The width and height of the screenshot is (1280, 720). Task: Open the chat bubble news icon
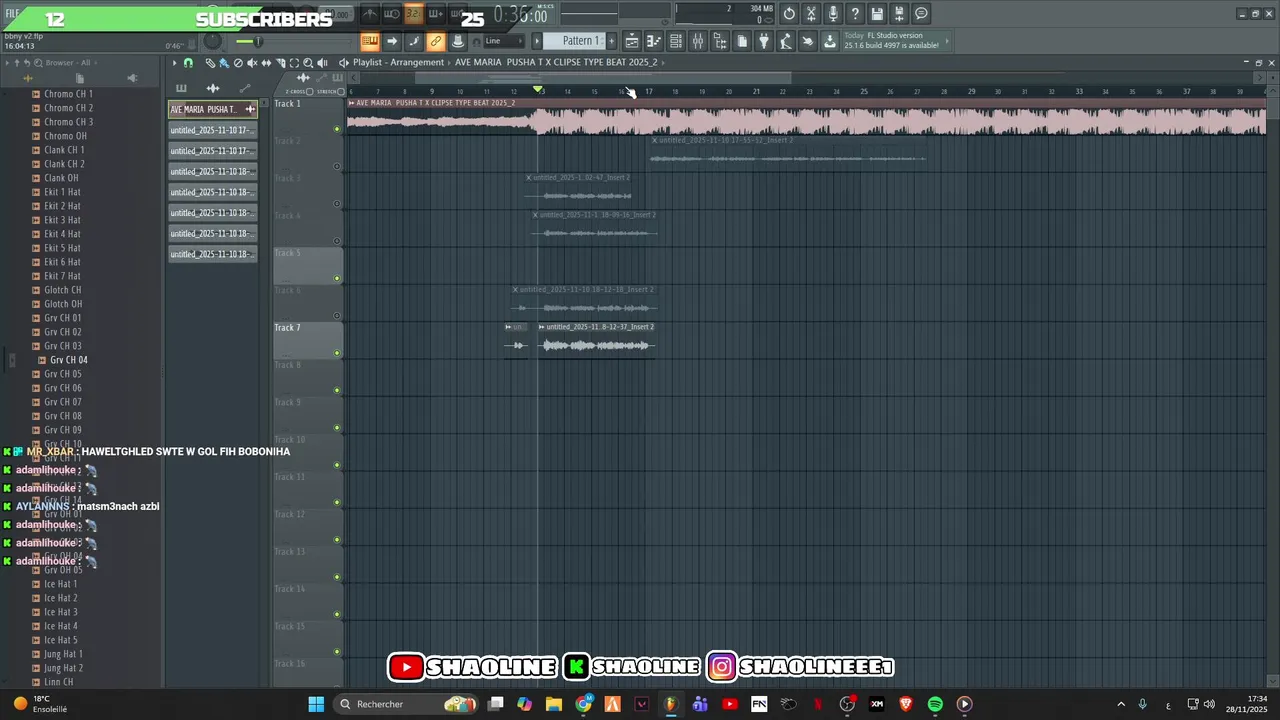[x=921, y=13]
